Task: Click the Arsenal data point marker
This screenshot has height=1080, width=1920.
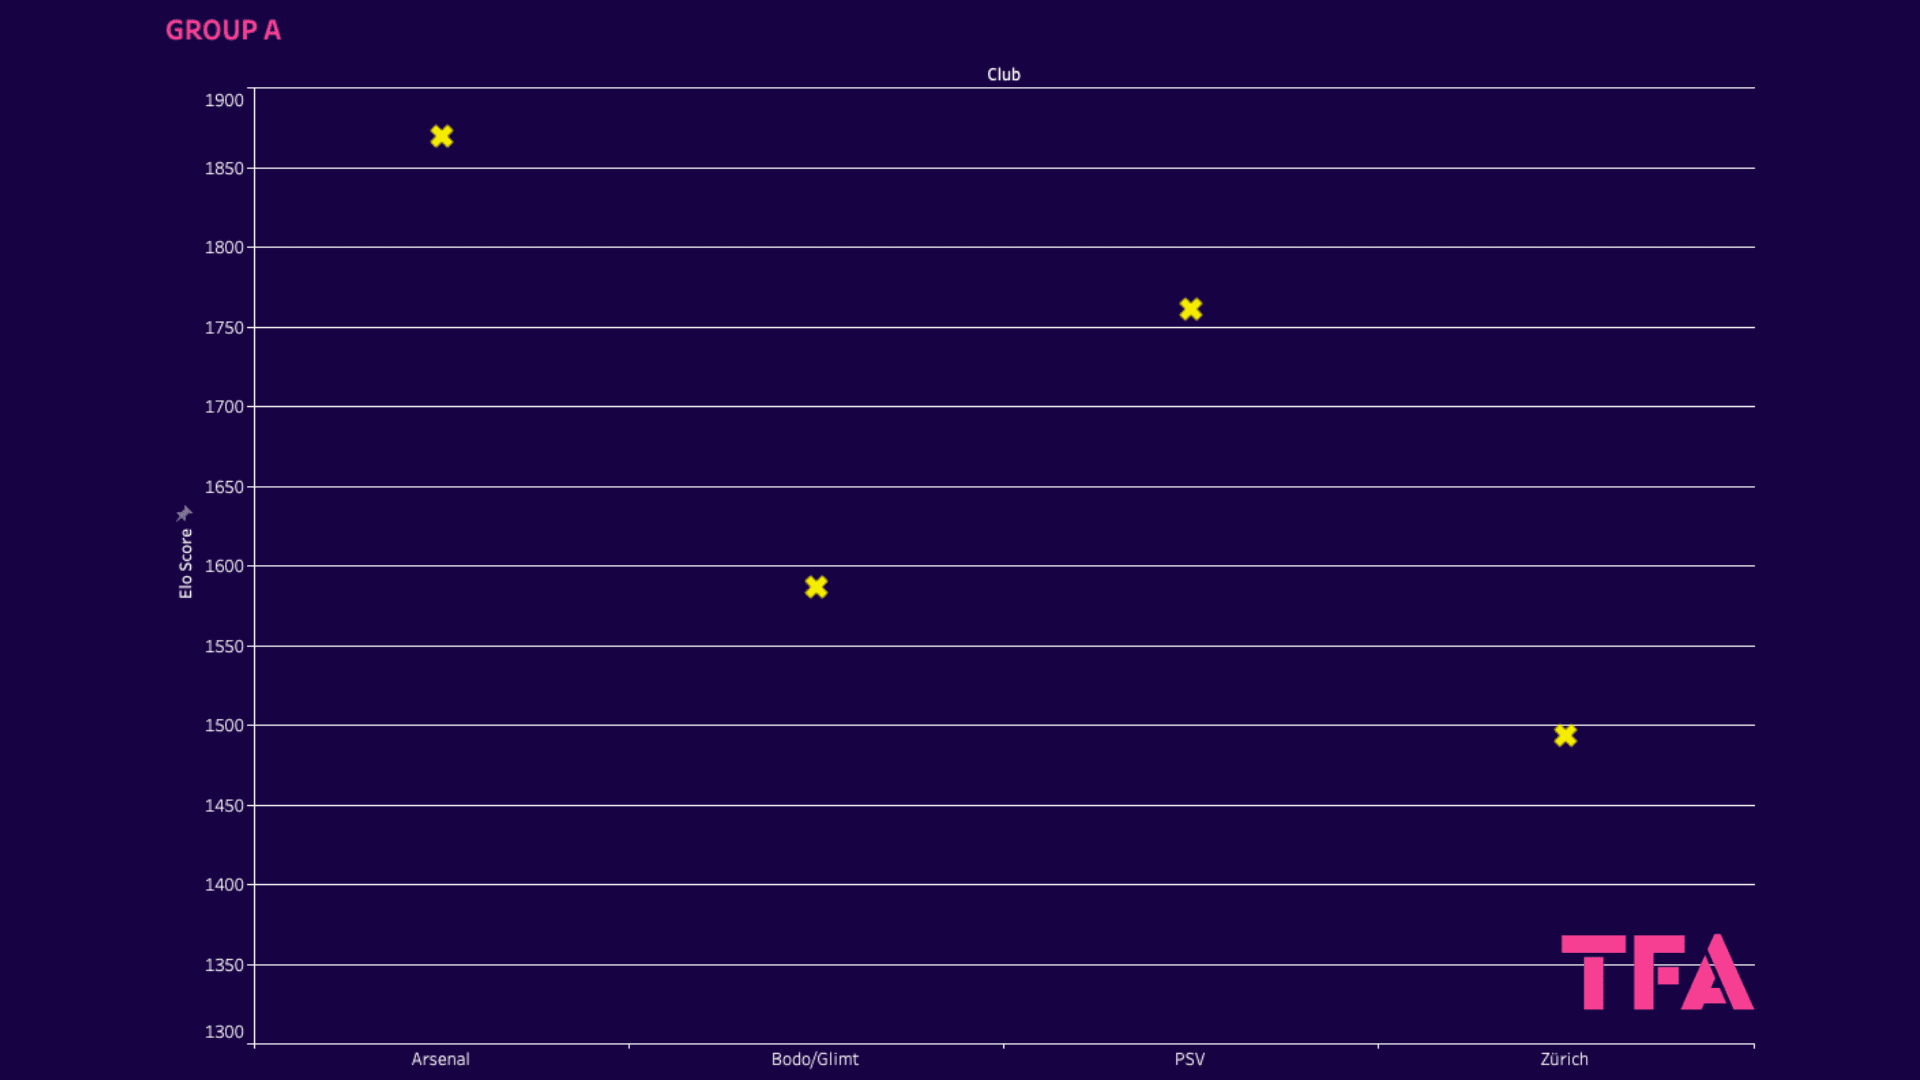Action: 442,136
